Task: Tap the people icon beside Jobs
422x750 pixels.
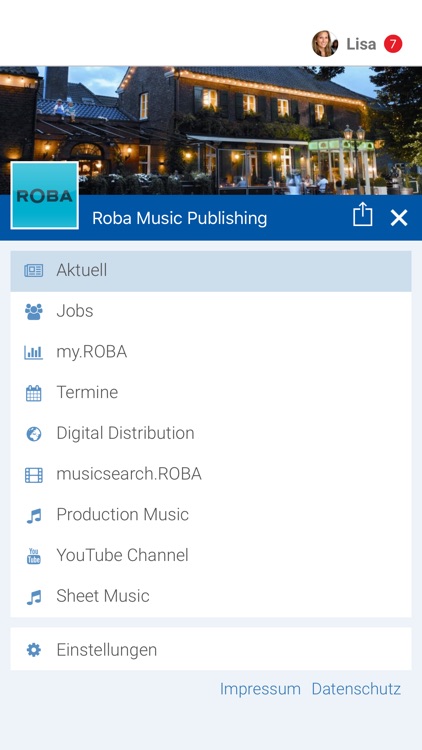Action: [33, 312]
